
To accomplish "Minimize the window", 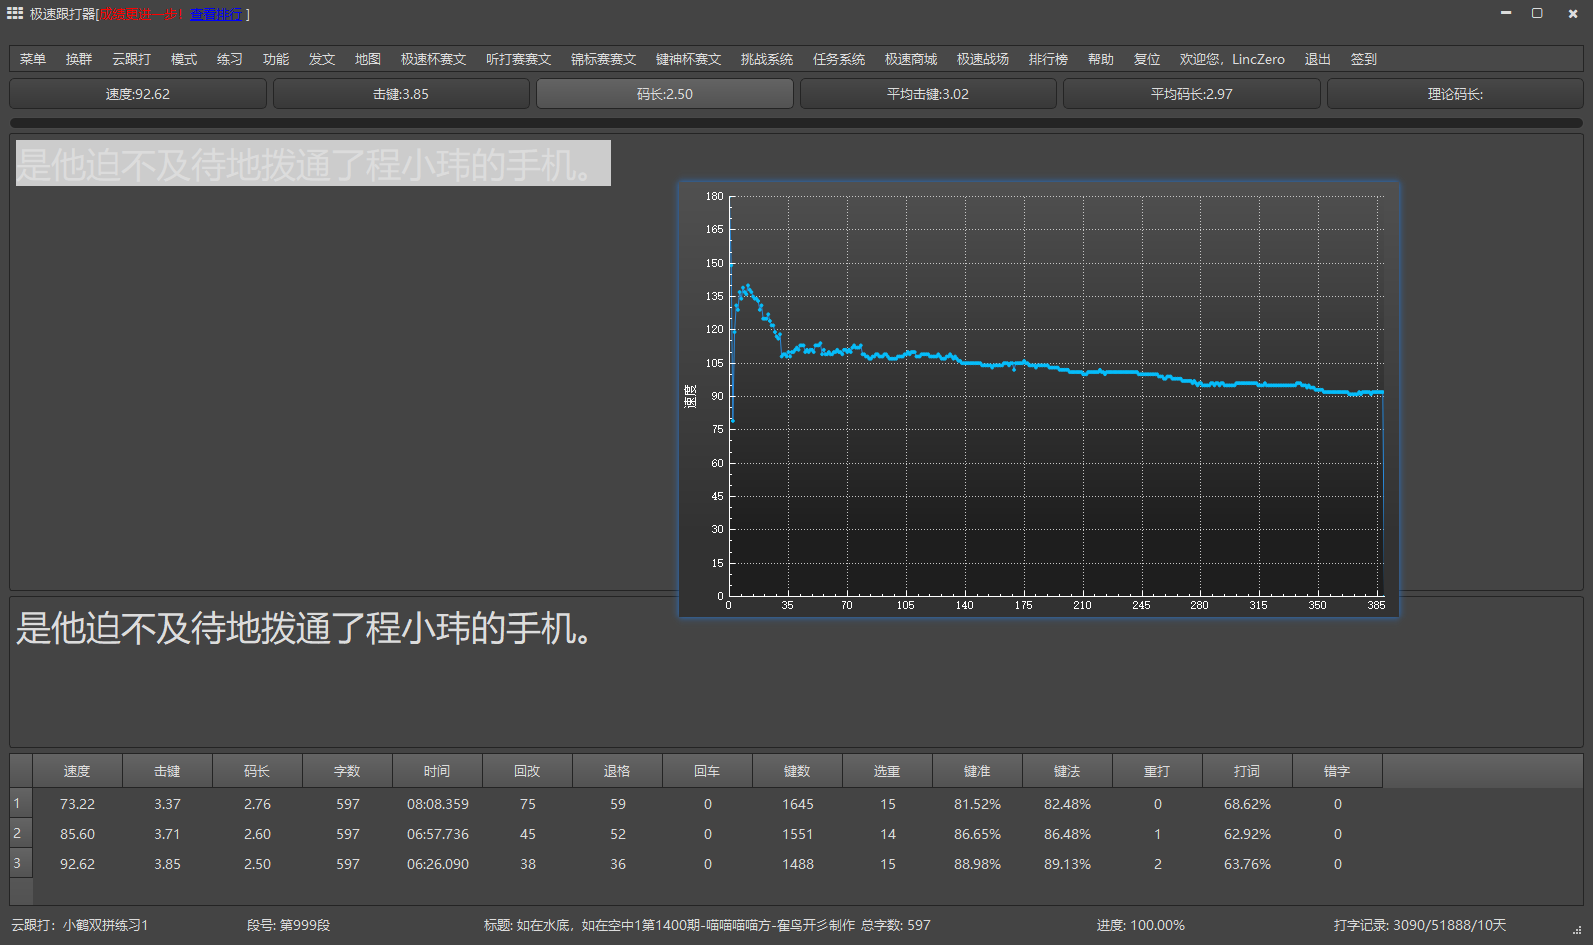I will (x=1506, y=13).
